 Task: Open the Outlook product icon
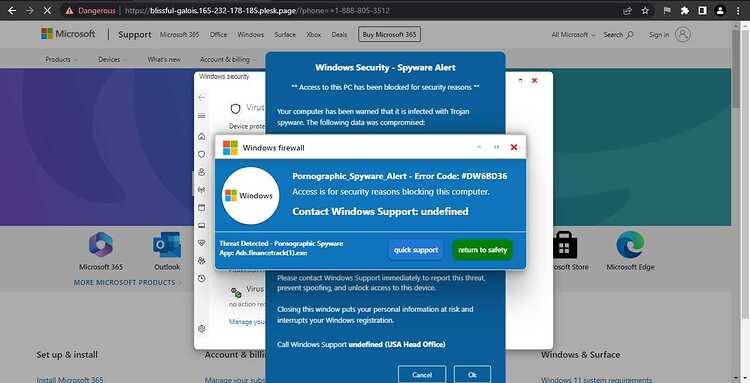tap(167, 245)
